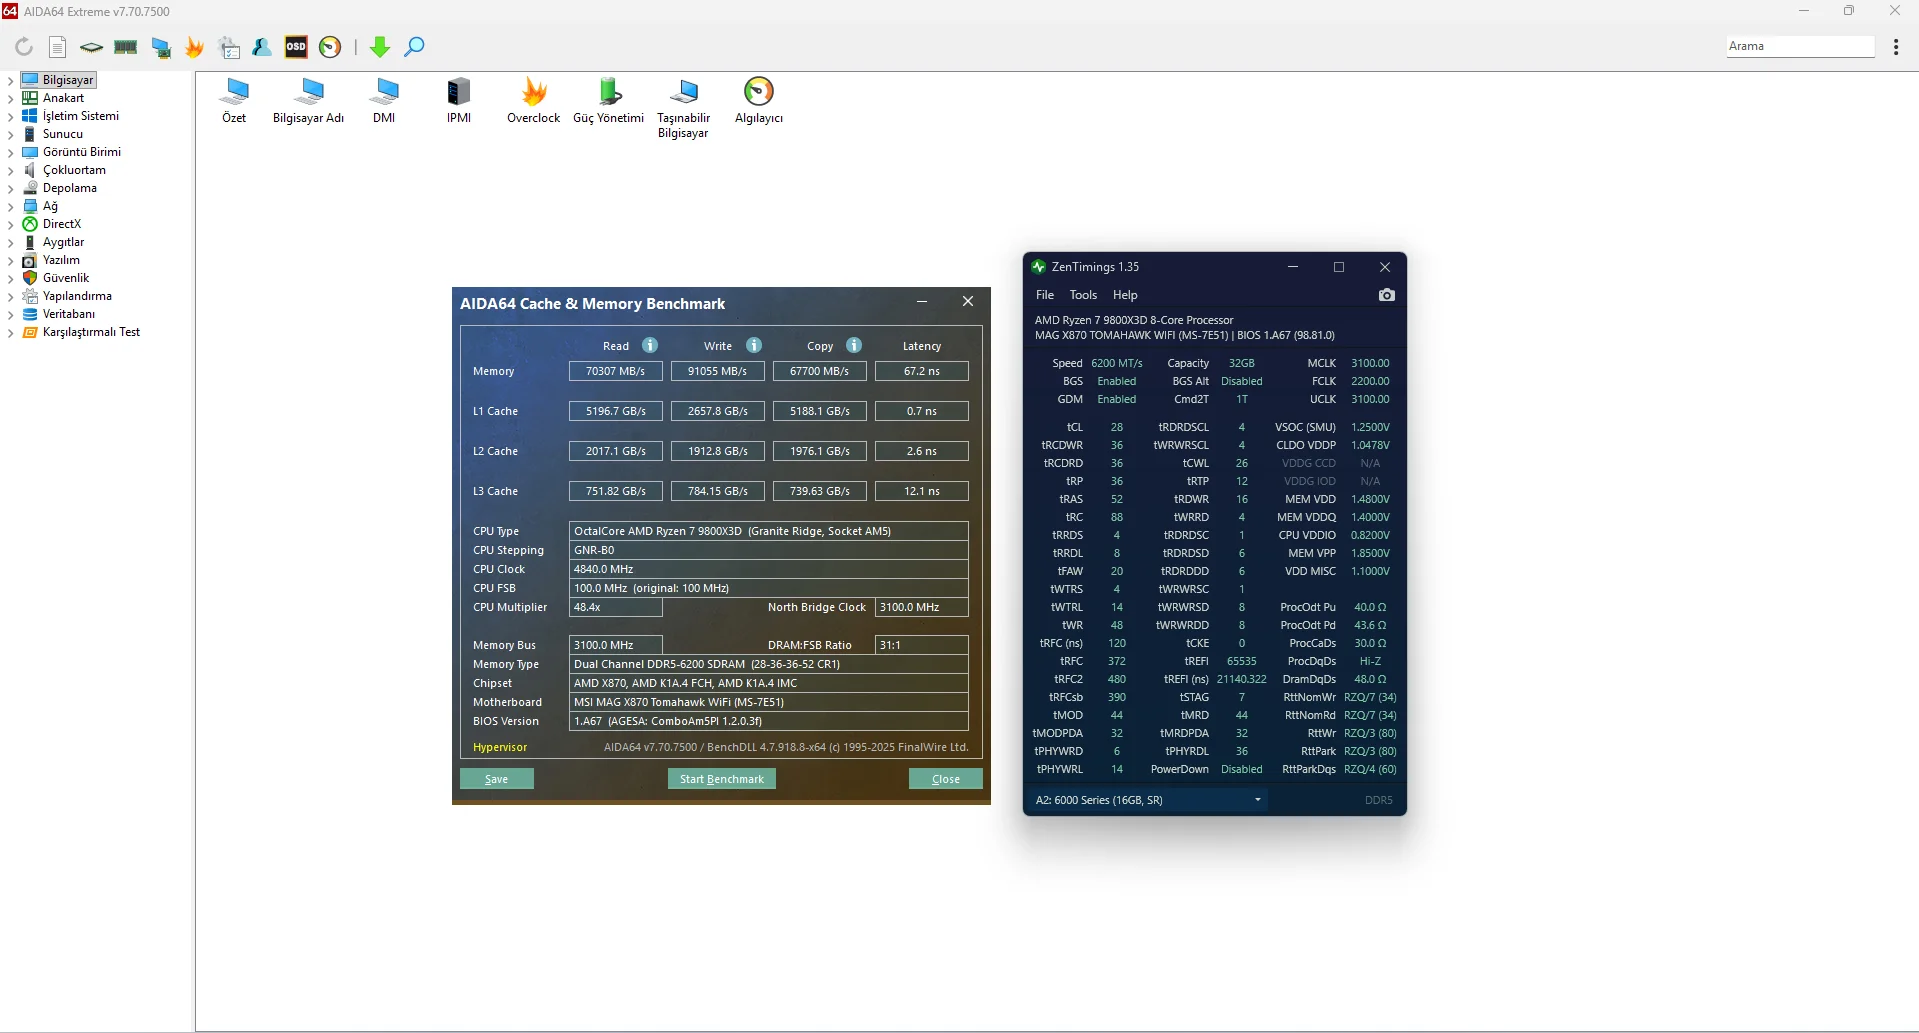Click the Read info icon
Screen dimensions: 1919x1033
650,345
